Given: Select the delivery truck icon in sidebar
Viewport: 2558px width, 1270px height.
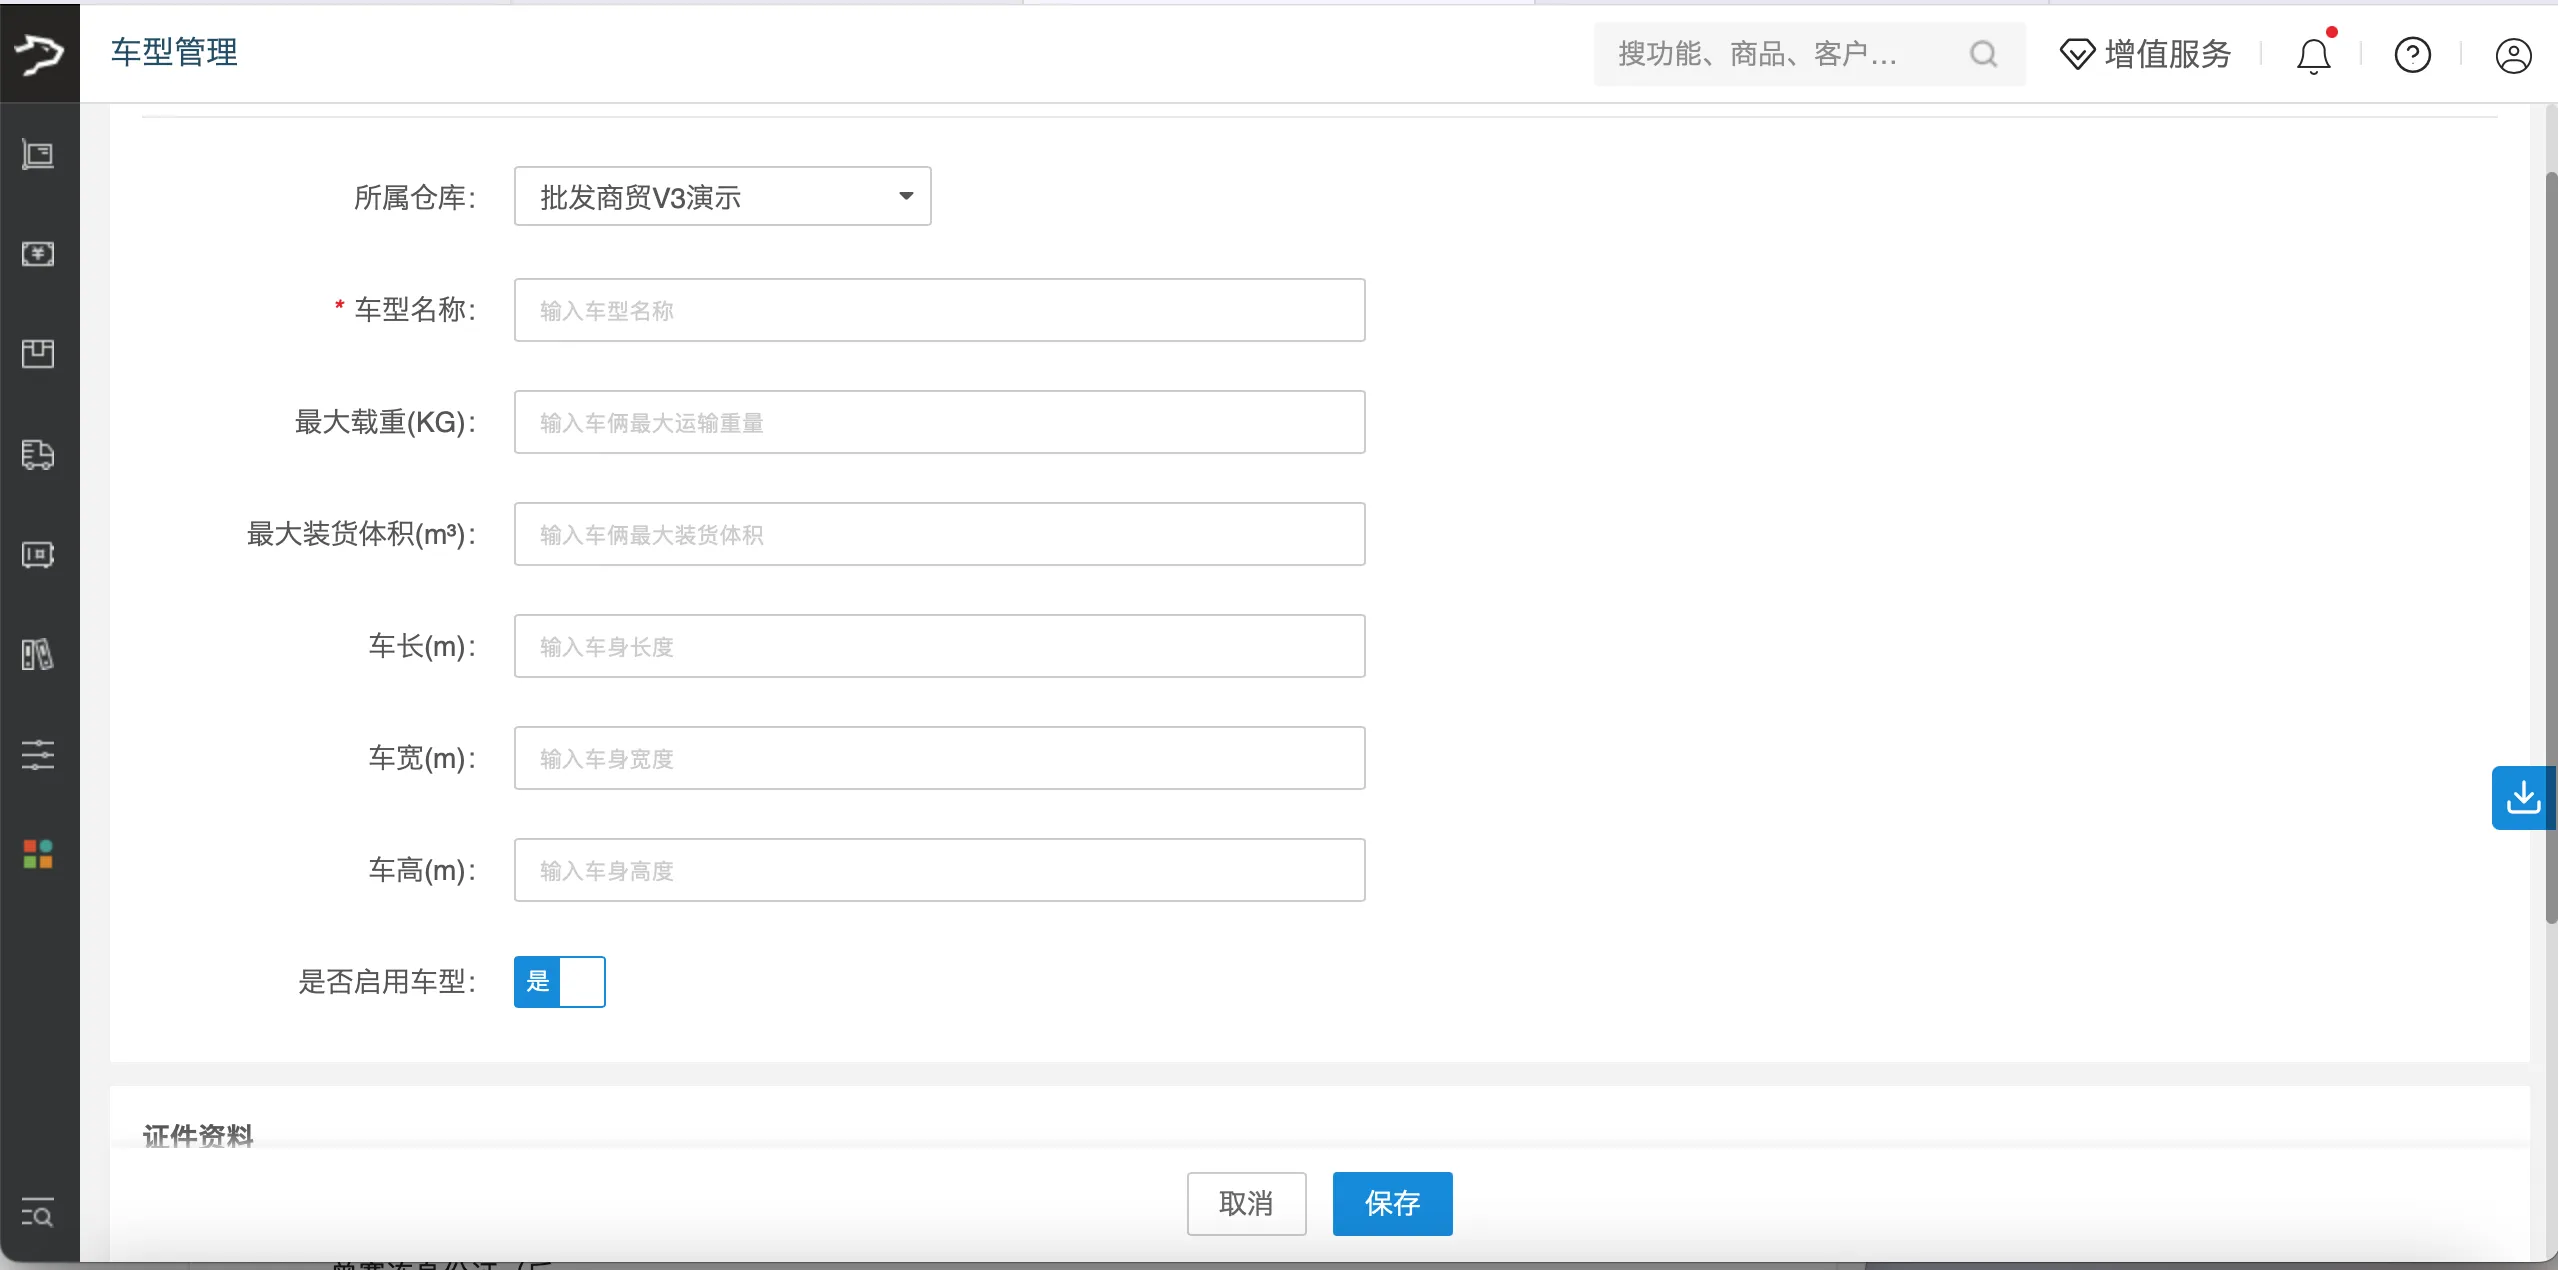Looking at the screenshot, I should [x=38, y=455].
